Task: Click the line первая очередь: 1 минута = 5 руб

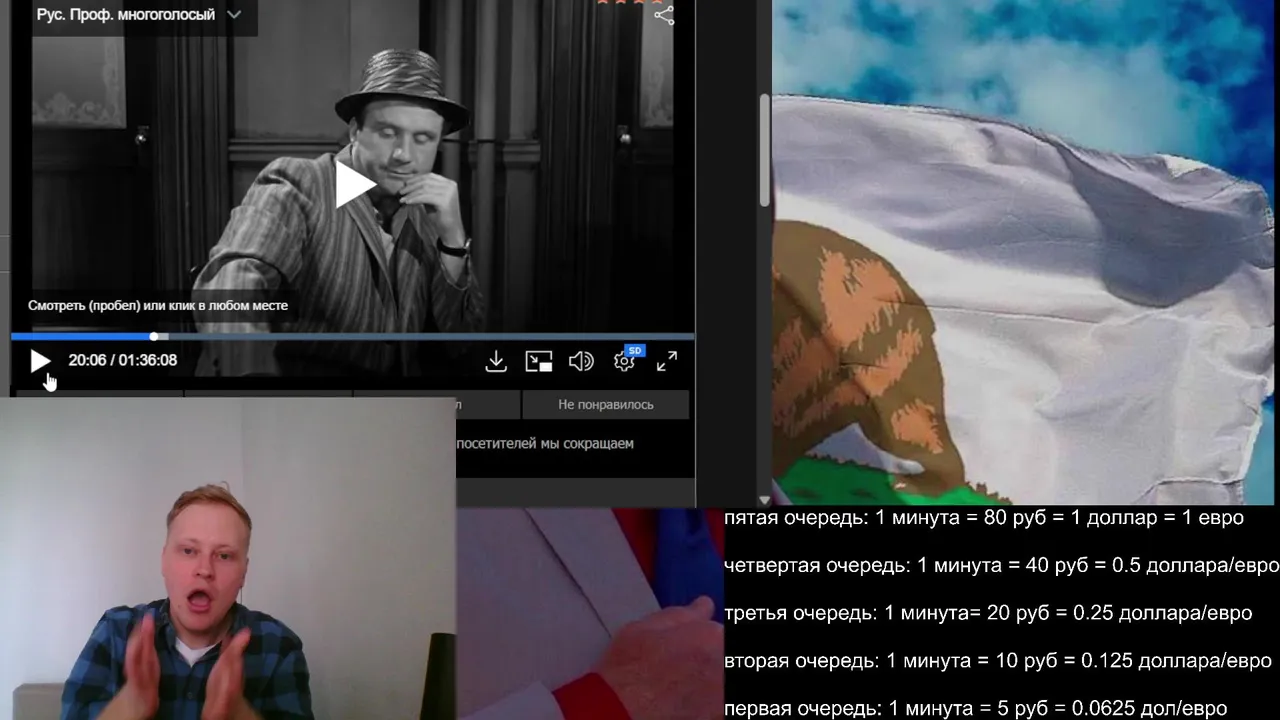Action: pos(975,708)
